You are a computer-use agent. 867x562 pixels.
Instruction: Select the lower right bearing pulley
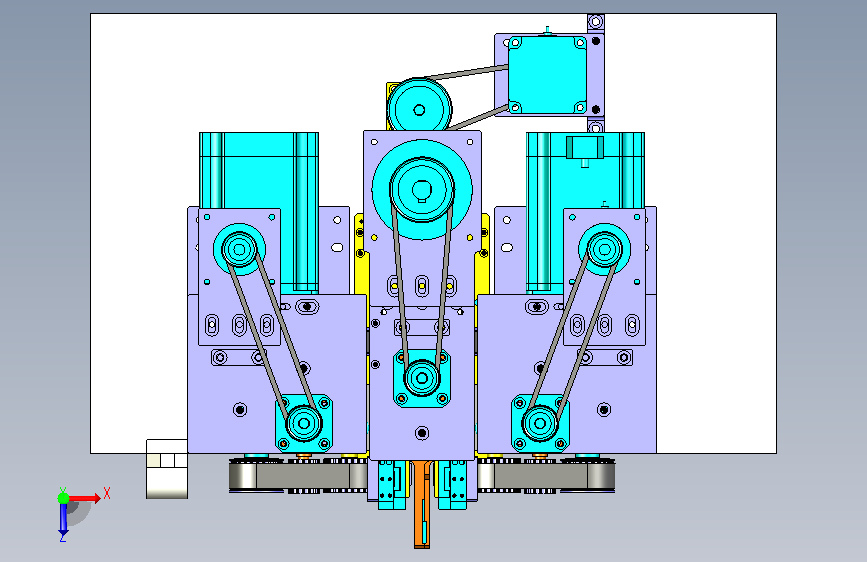coord(540,424)
